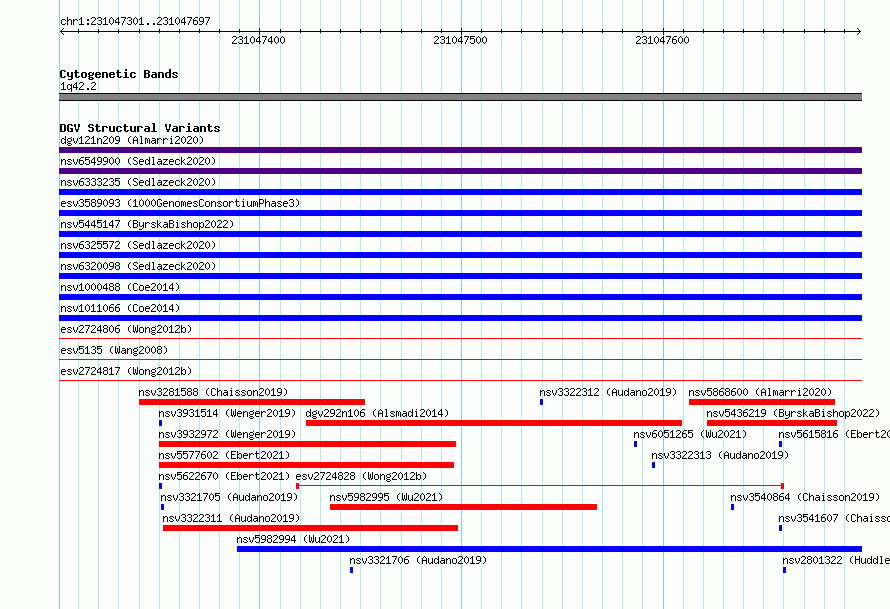Viewport: 890px width, 609px height.
Task: Click the nsv5982994 (Wu2021) label text
Action: point(293,539)
